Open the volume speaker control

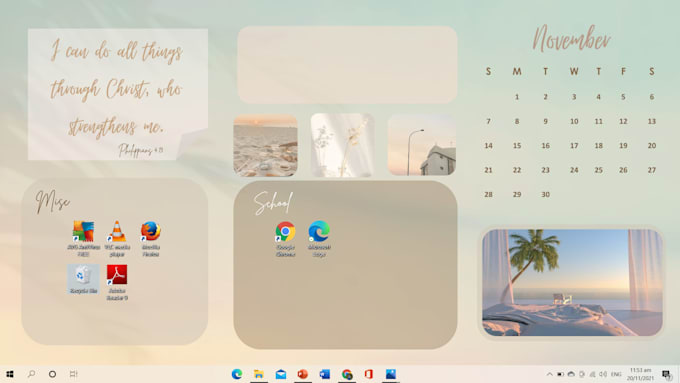coord(603,374)
